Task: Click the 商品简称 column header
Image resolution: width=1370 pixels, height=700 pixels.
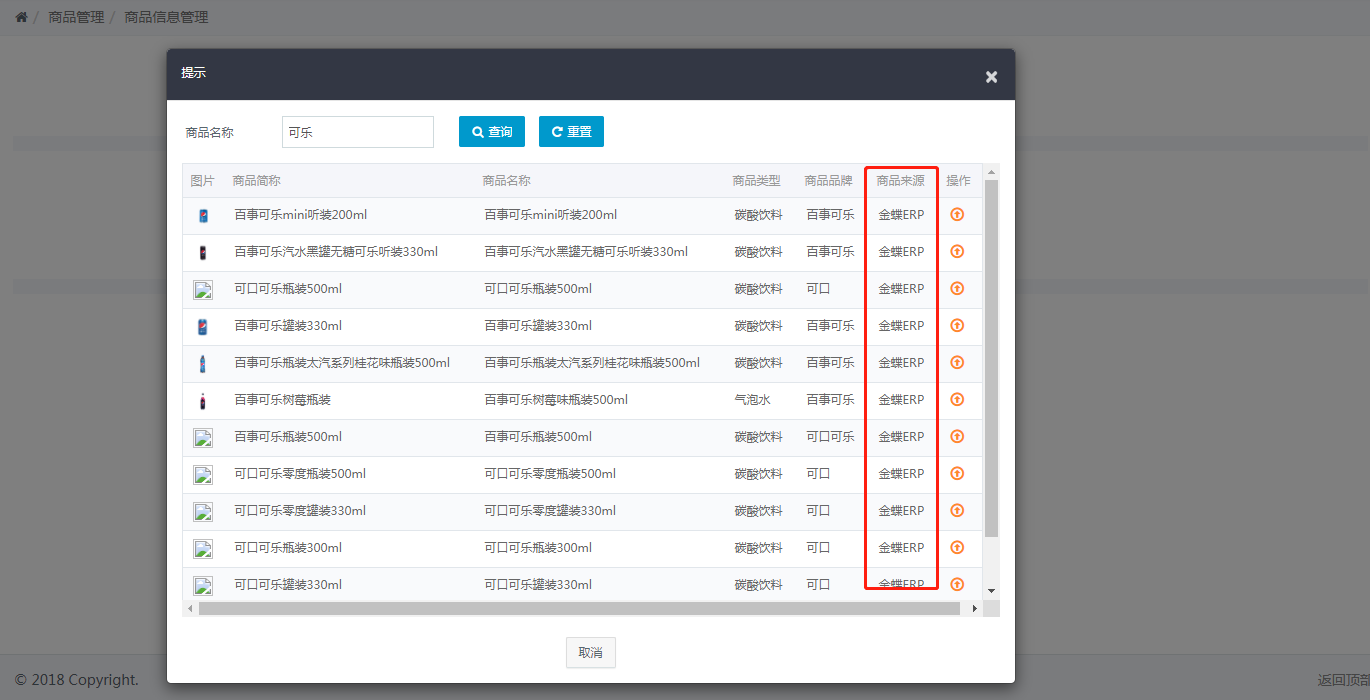Action: [x=257, y=181]
